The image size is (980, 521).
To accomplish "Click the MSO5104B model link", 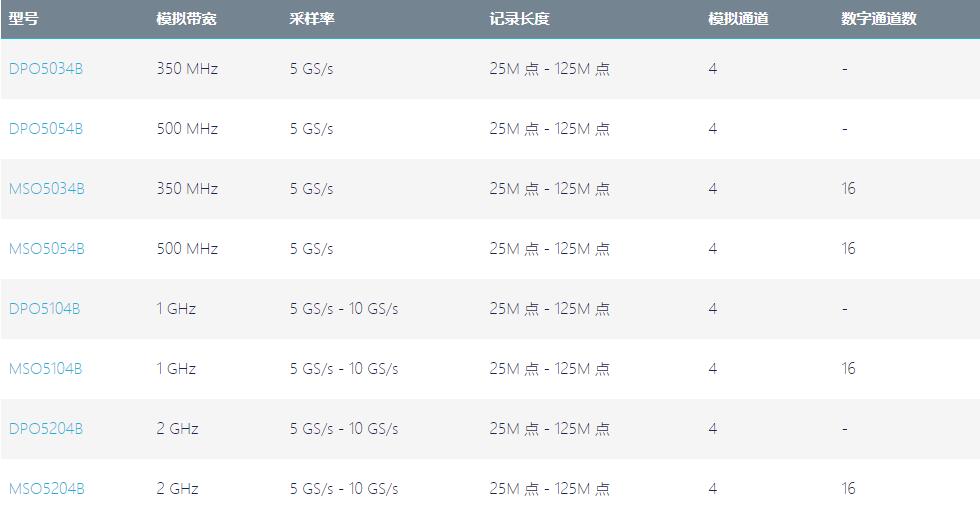I will (x=45, y=369).
